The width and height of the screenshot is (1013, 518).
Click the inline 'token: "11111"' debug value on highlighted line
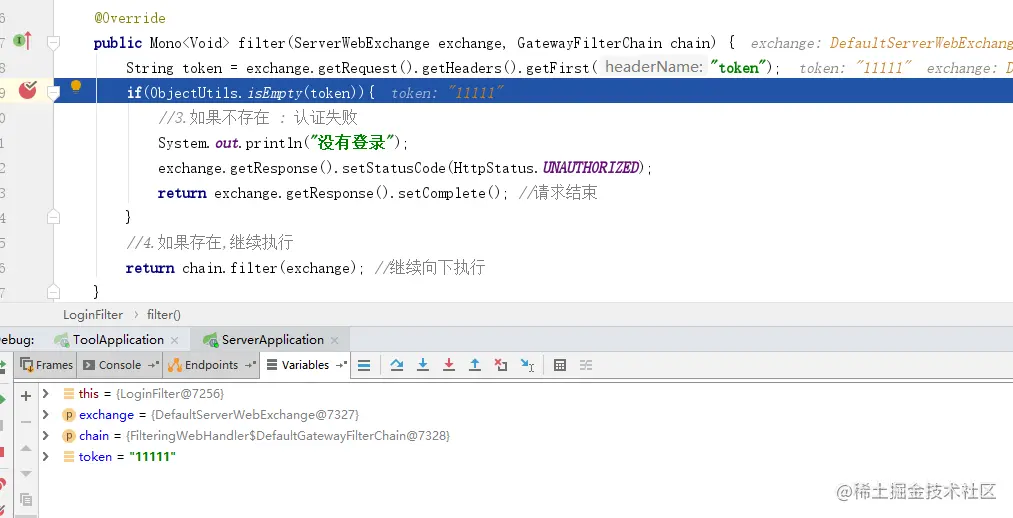[447, 93]
